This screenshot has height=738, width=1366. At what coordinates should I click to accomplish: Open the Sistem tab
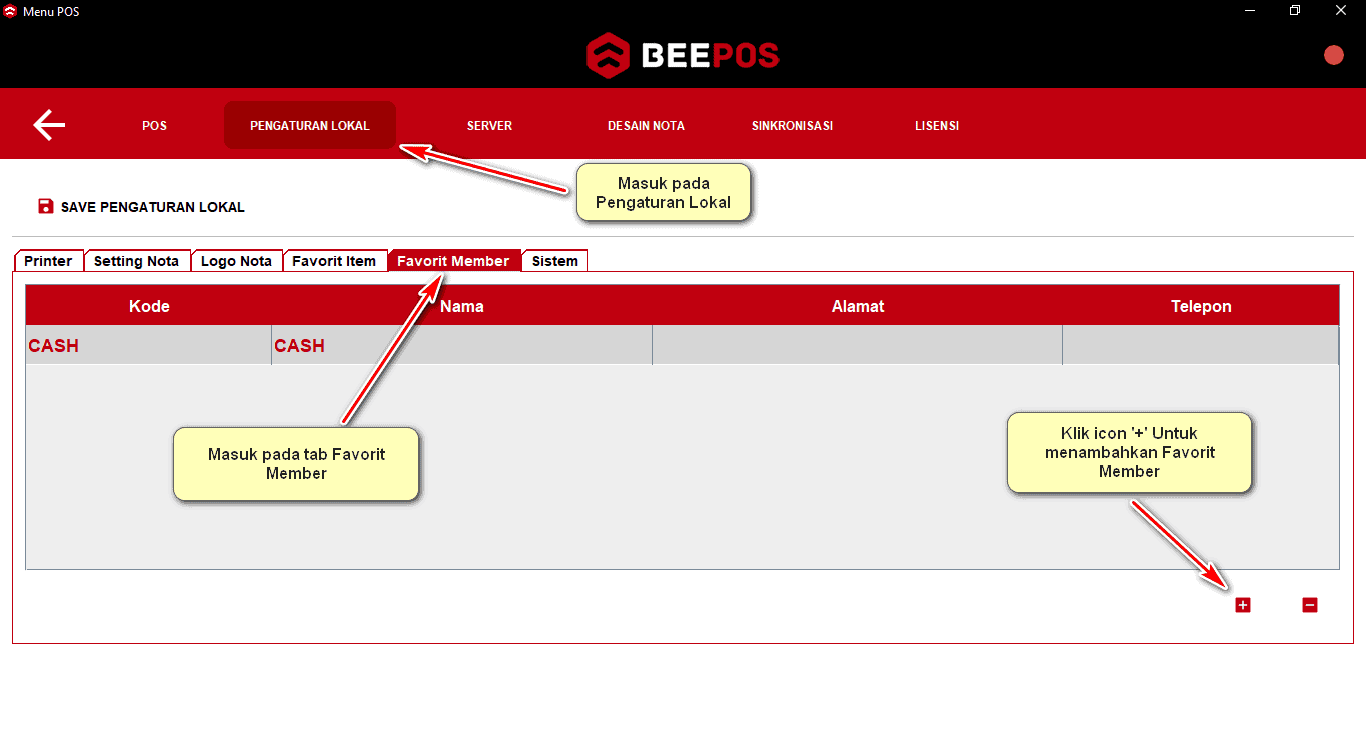pos(554,261)
